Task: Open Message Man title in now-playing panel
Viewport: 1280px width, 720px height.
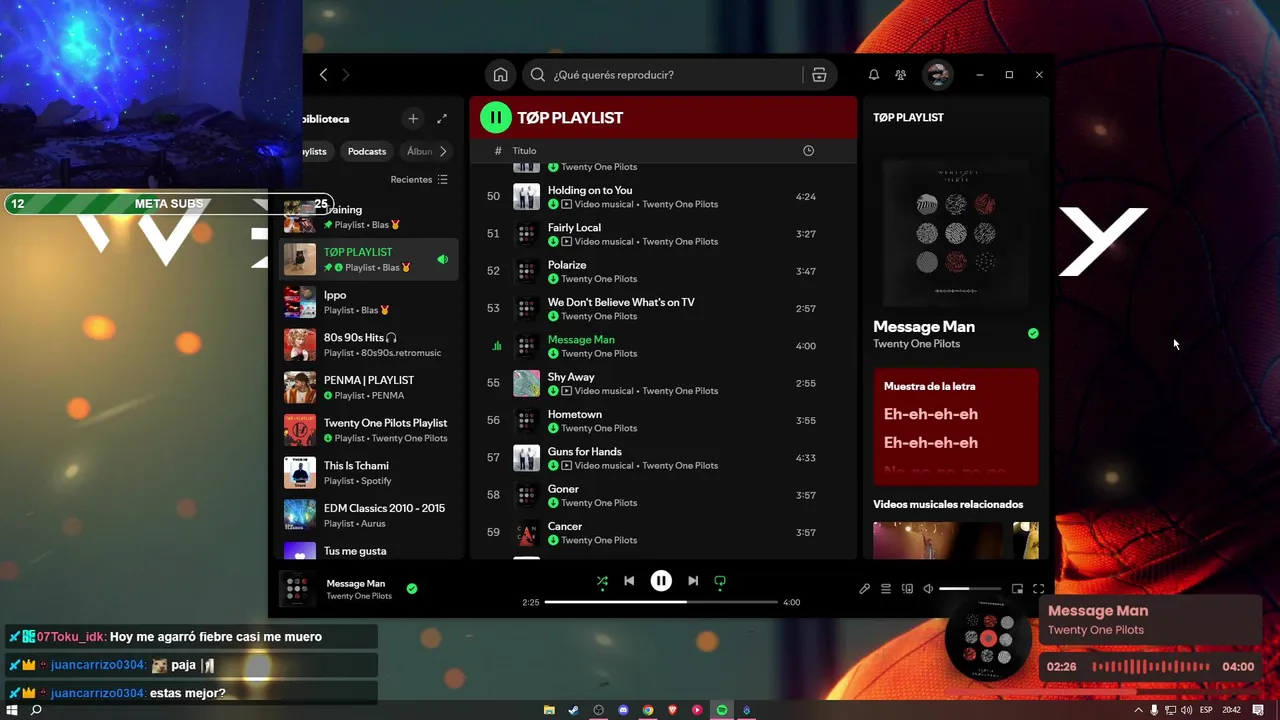Action: (x=924, y=327)
